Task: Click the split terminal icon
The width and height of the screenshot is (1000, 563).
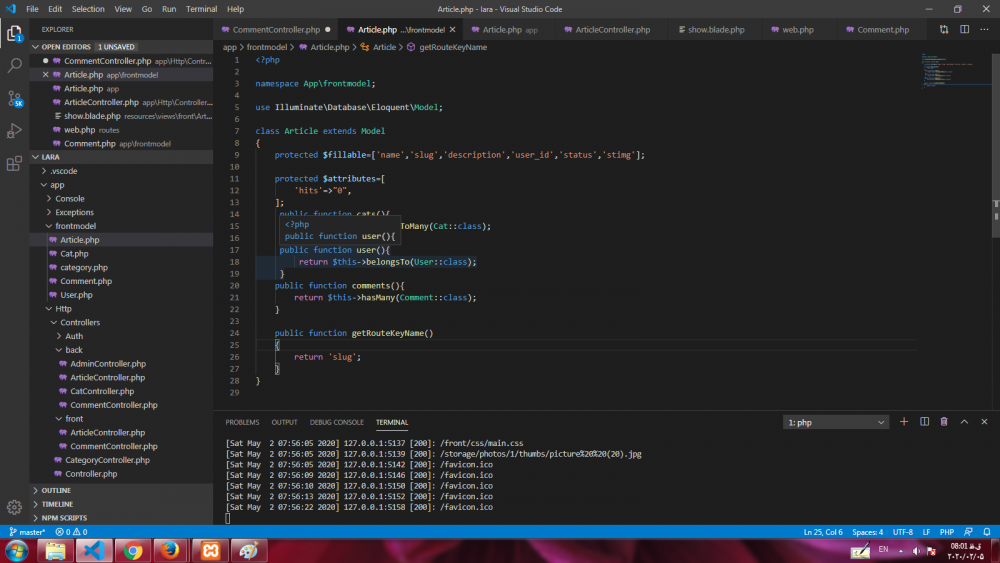Action: (x=924, y=422)
